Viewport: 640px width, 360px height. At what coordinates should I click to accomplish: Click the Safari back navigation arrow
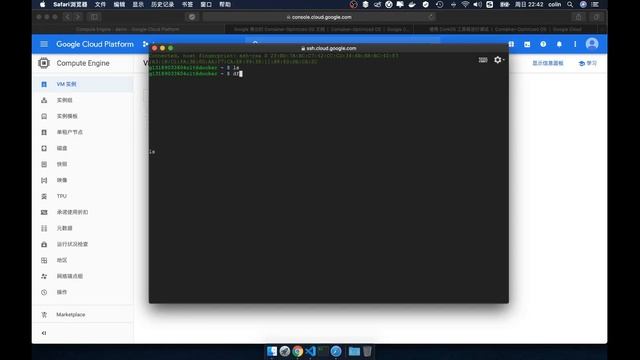67,17
